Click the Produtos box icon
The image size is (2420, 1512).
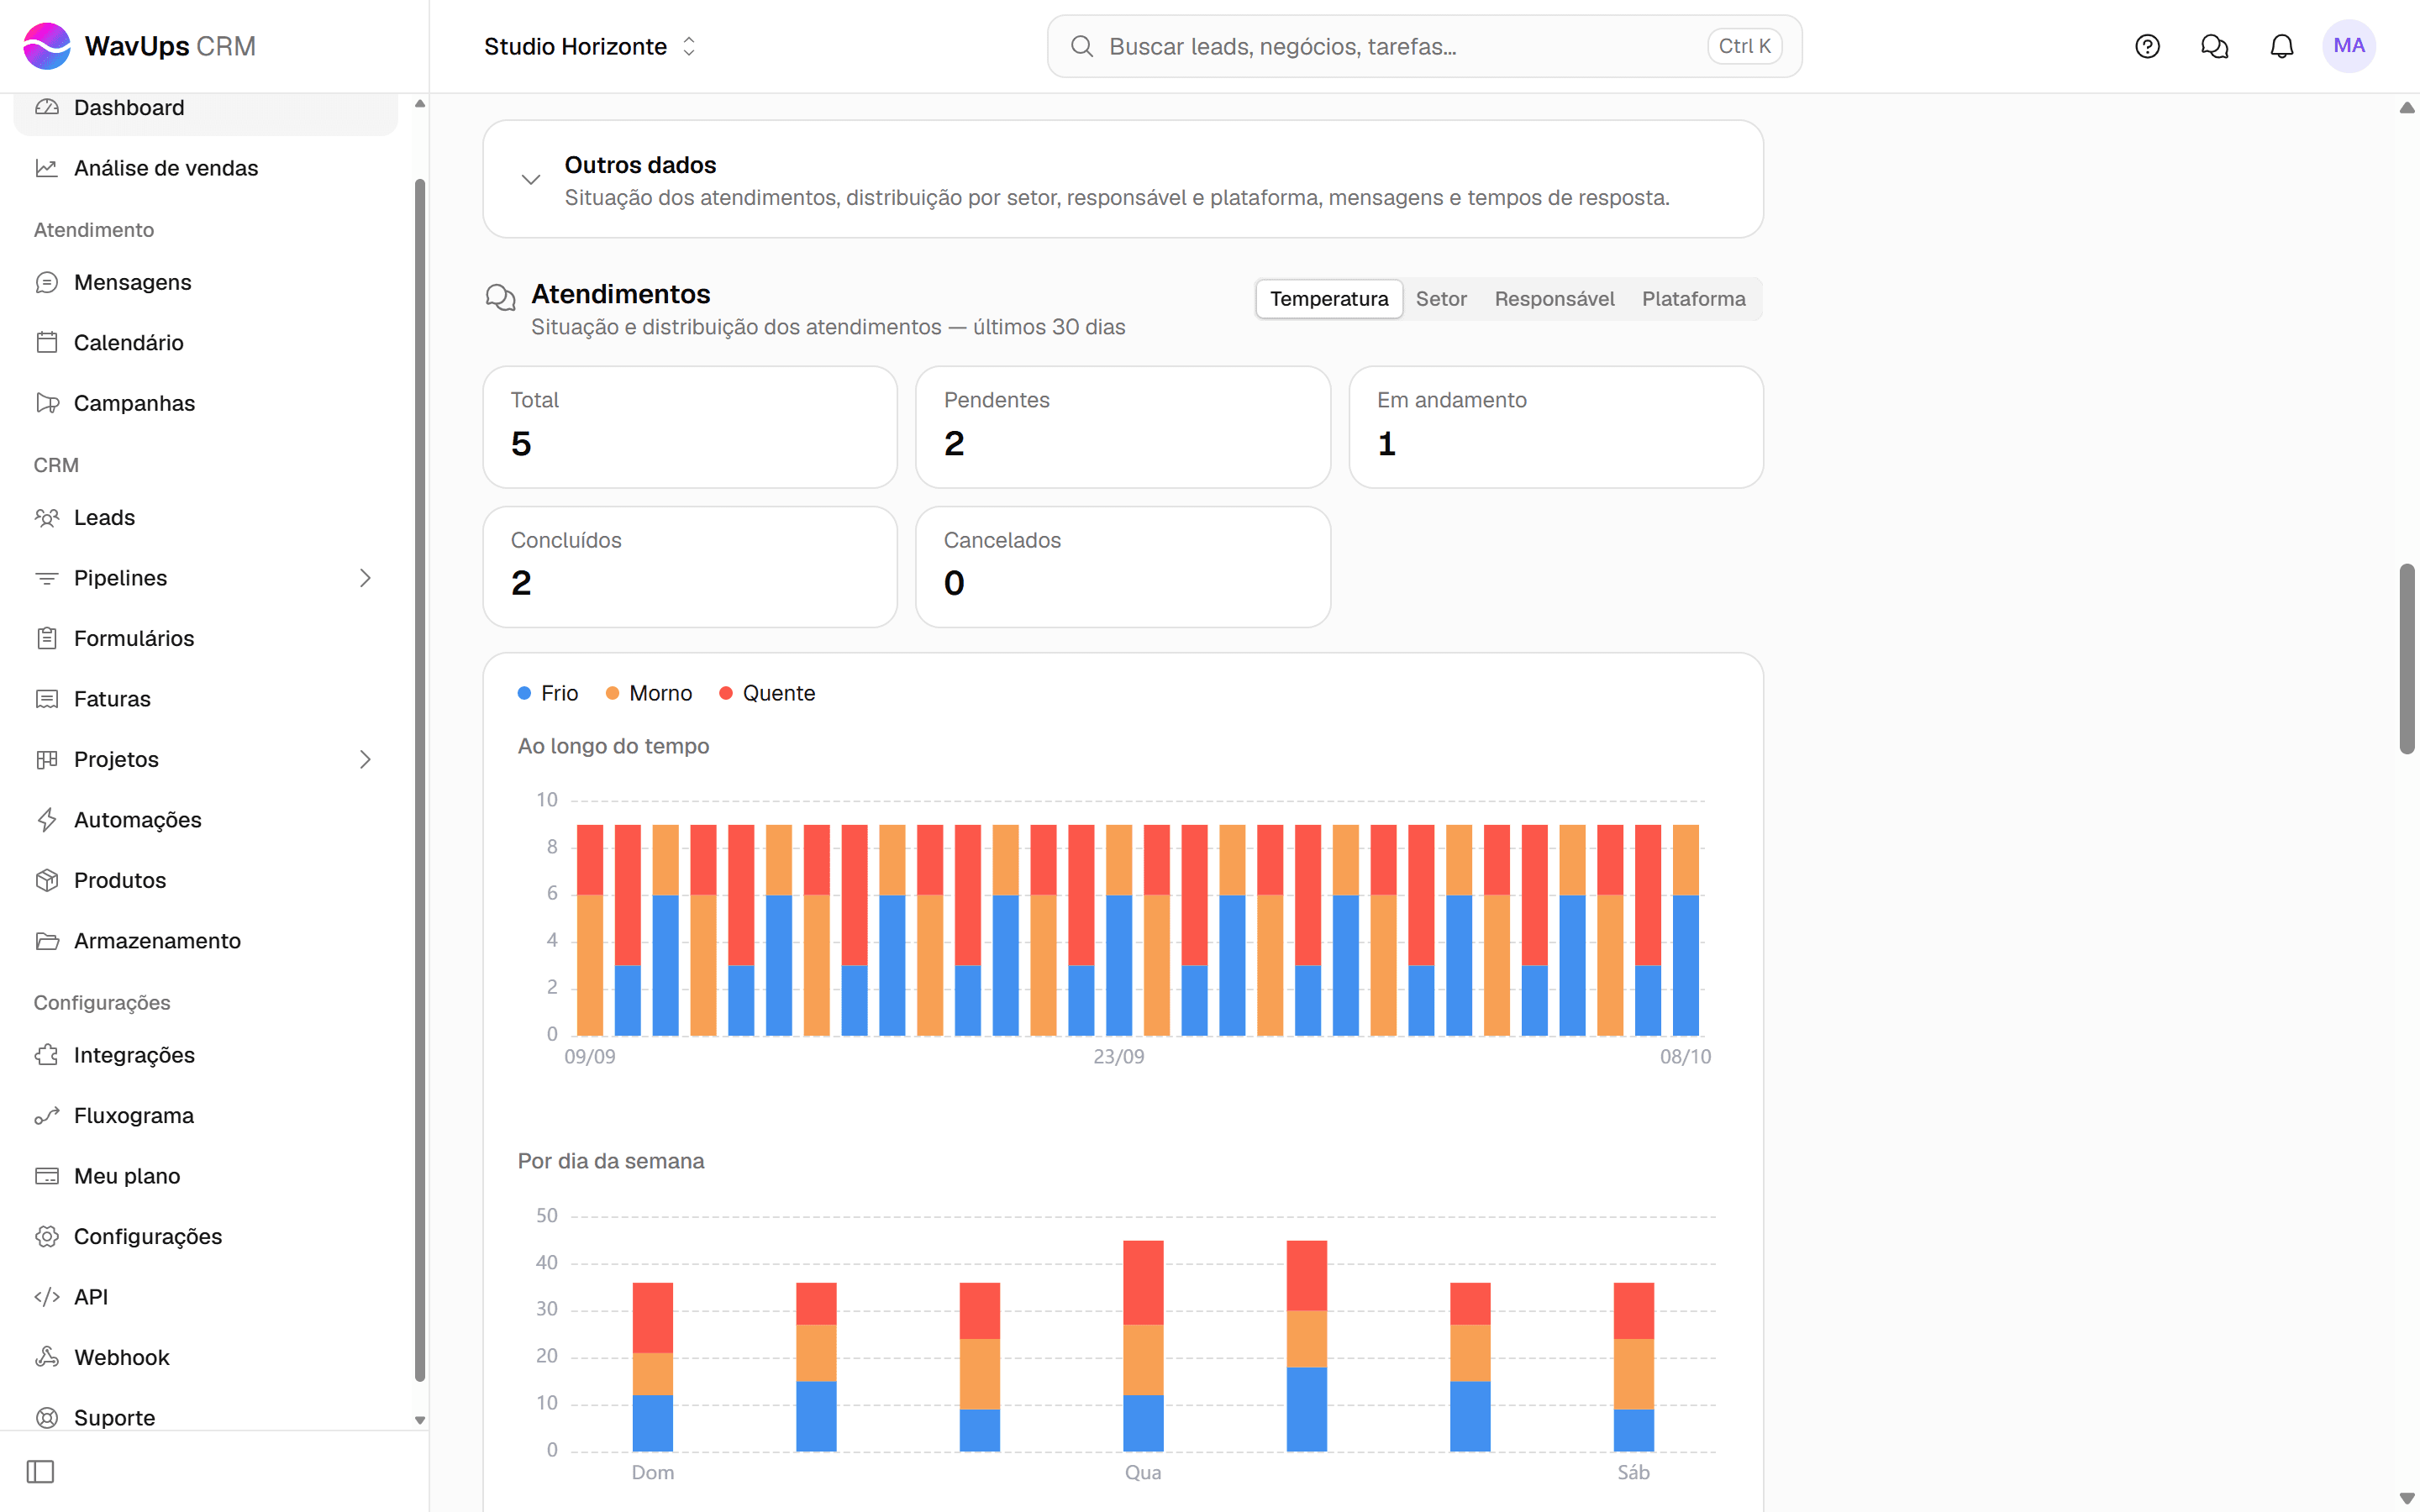point(47,880)
